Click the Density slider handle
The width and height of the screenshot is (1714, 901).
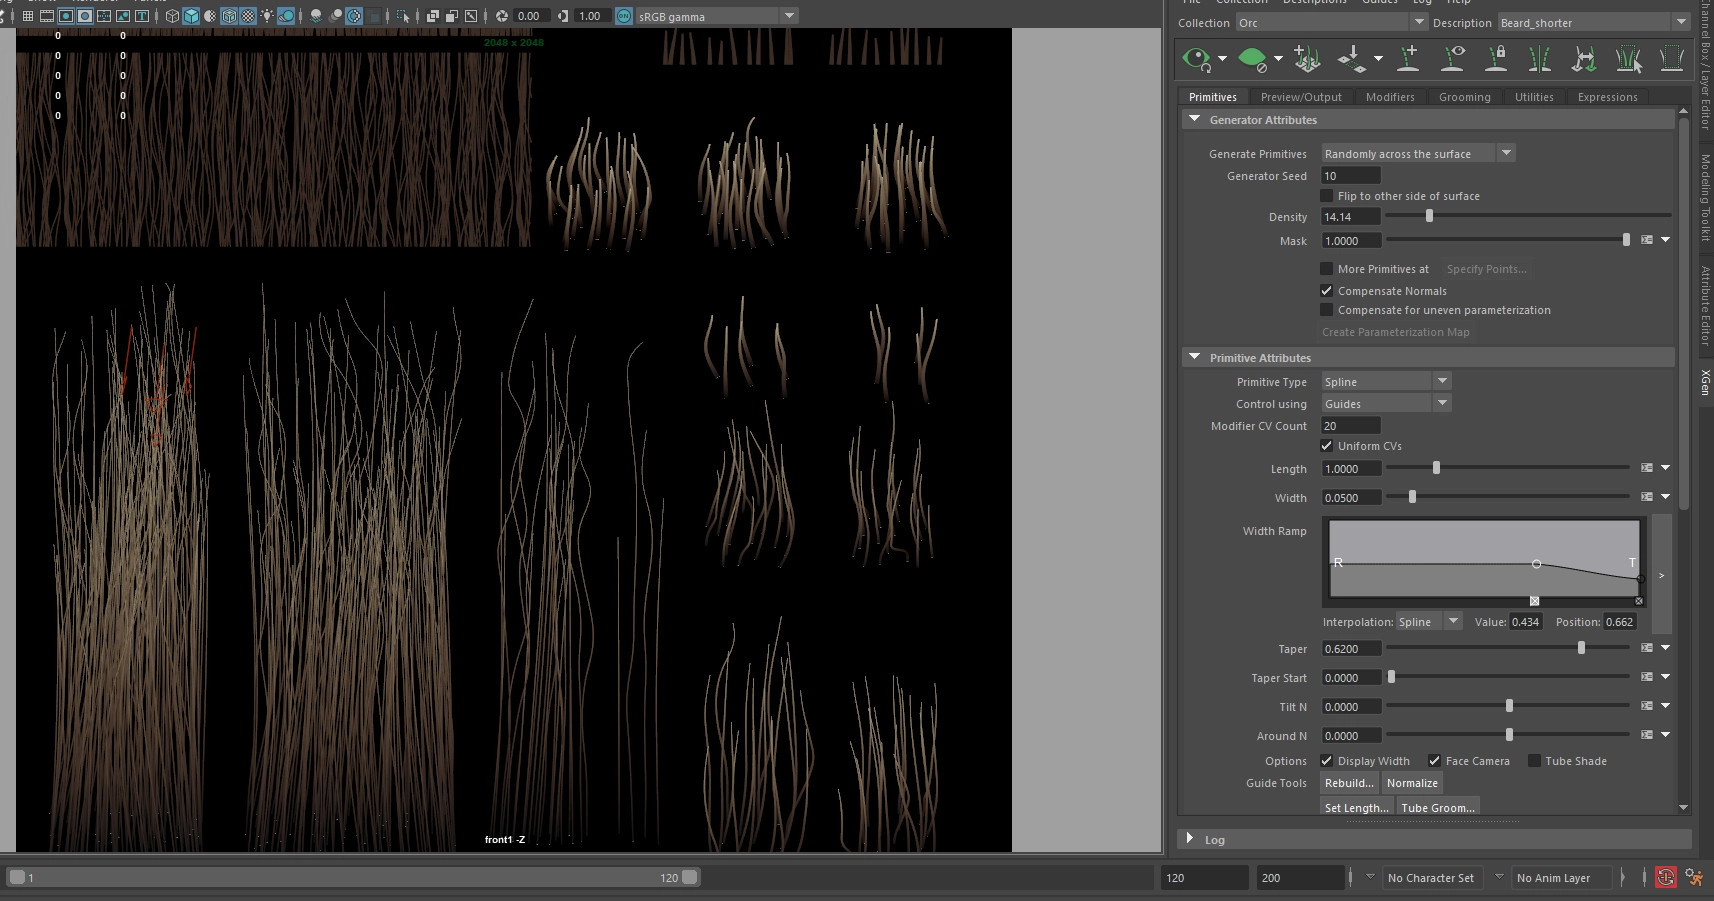click(x=1429, y=216)
